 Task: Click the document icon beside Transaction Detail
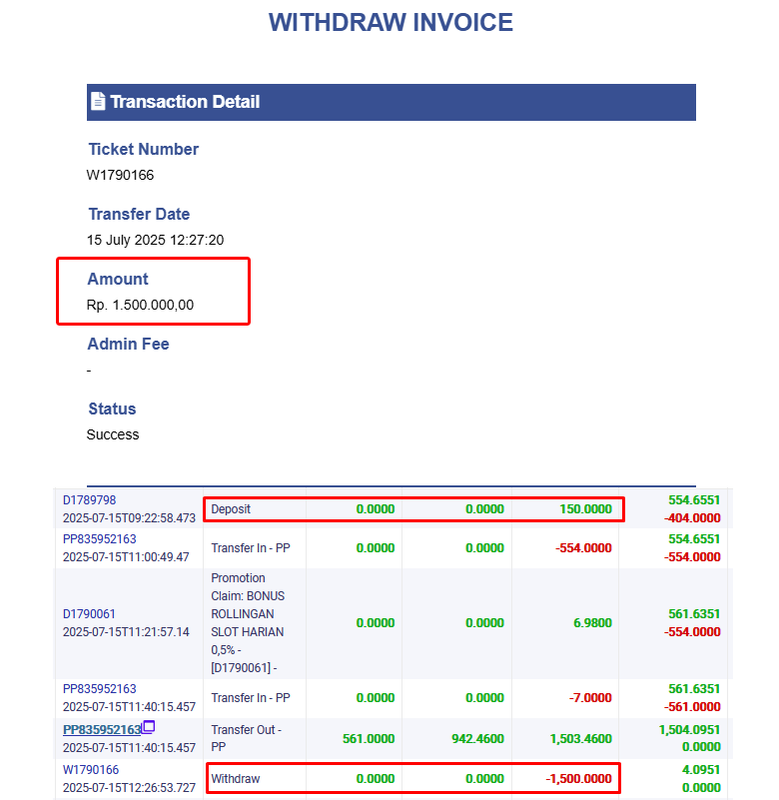97,101
